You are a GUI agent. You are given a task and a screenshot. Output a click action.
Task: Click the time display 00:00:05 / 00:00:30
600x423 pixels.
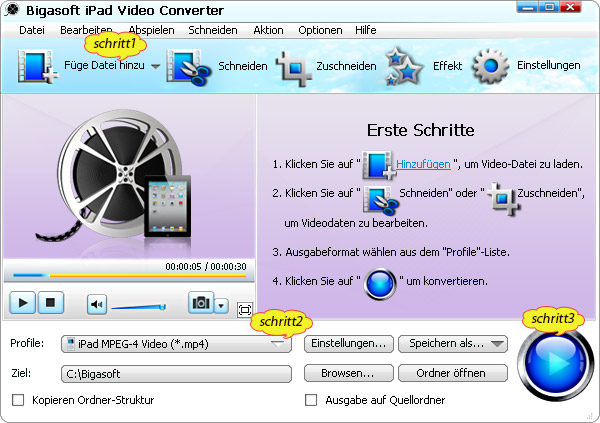click(205, 266)
